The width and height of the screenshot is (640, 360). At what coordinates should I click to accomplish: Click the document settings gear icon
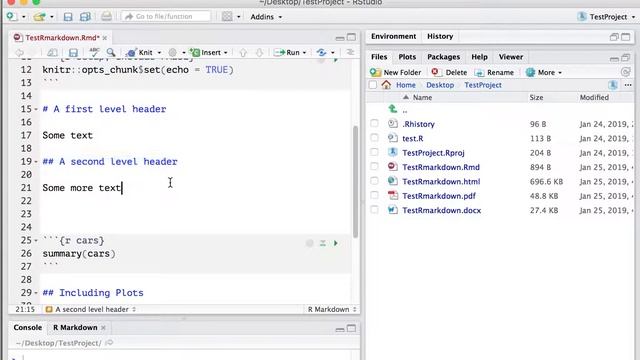(x=173, y=53)
